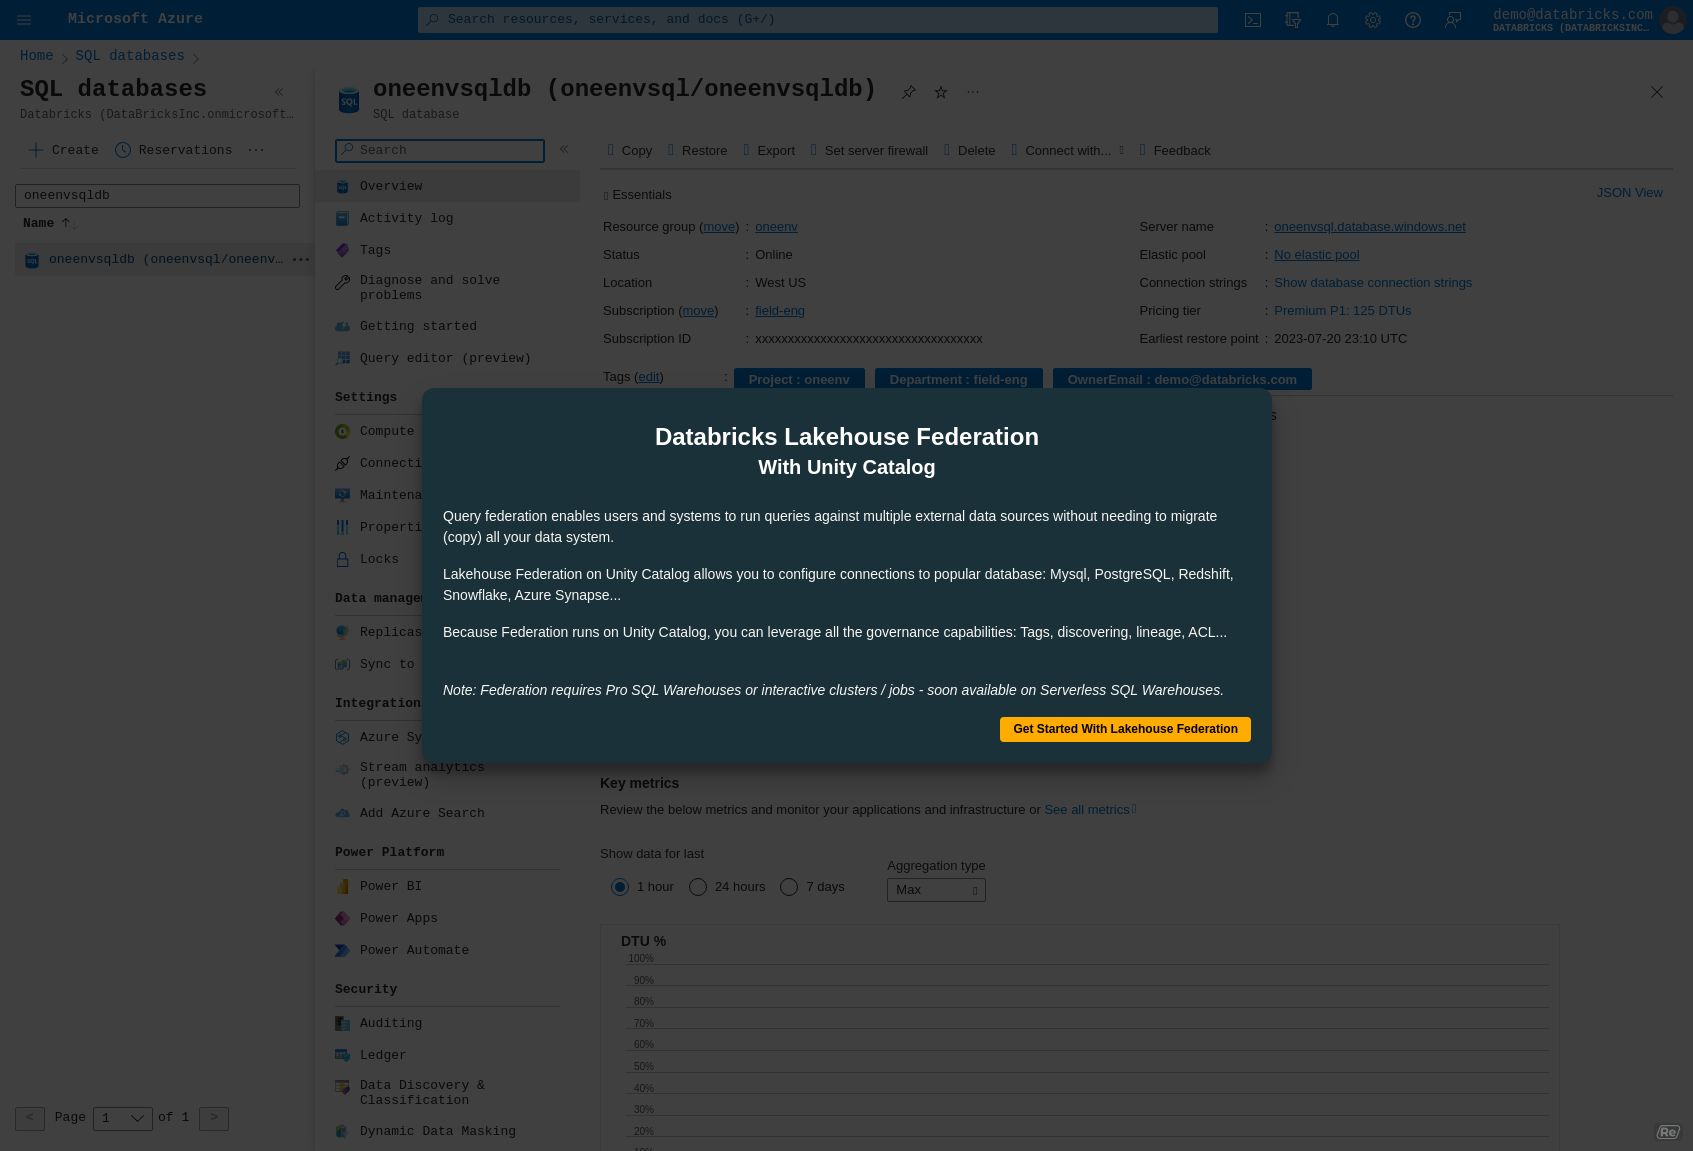Open Azure Cloud Shell icon
1693x1151 pixels.
1252,20
